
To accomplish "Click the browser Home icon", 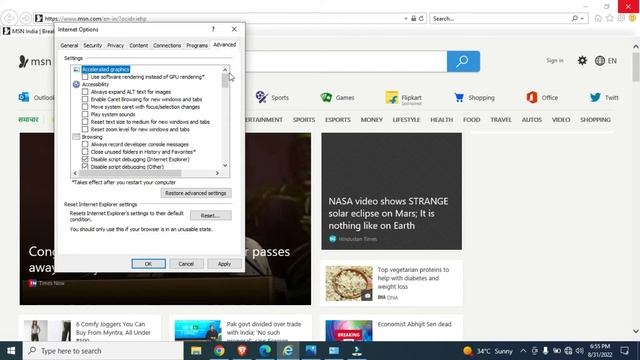I will [598, 18].
